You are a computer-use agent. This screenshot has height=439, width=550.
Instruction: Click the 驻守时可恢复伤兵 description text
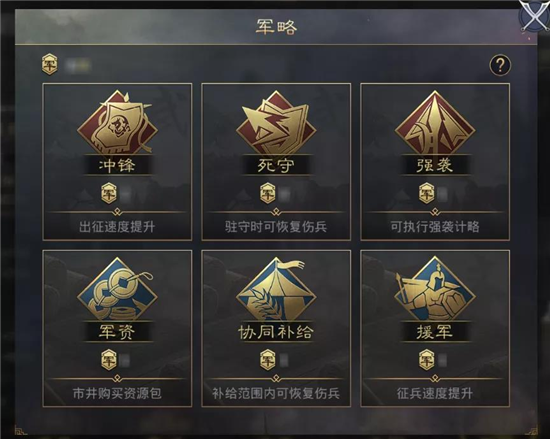click(276, 227)
